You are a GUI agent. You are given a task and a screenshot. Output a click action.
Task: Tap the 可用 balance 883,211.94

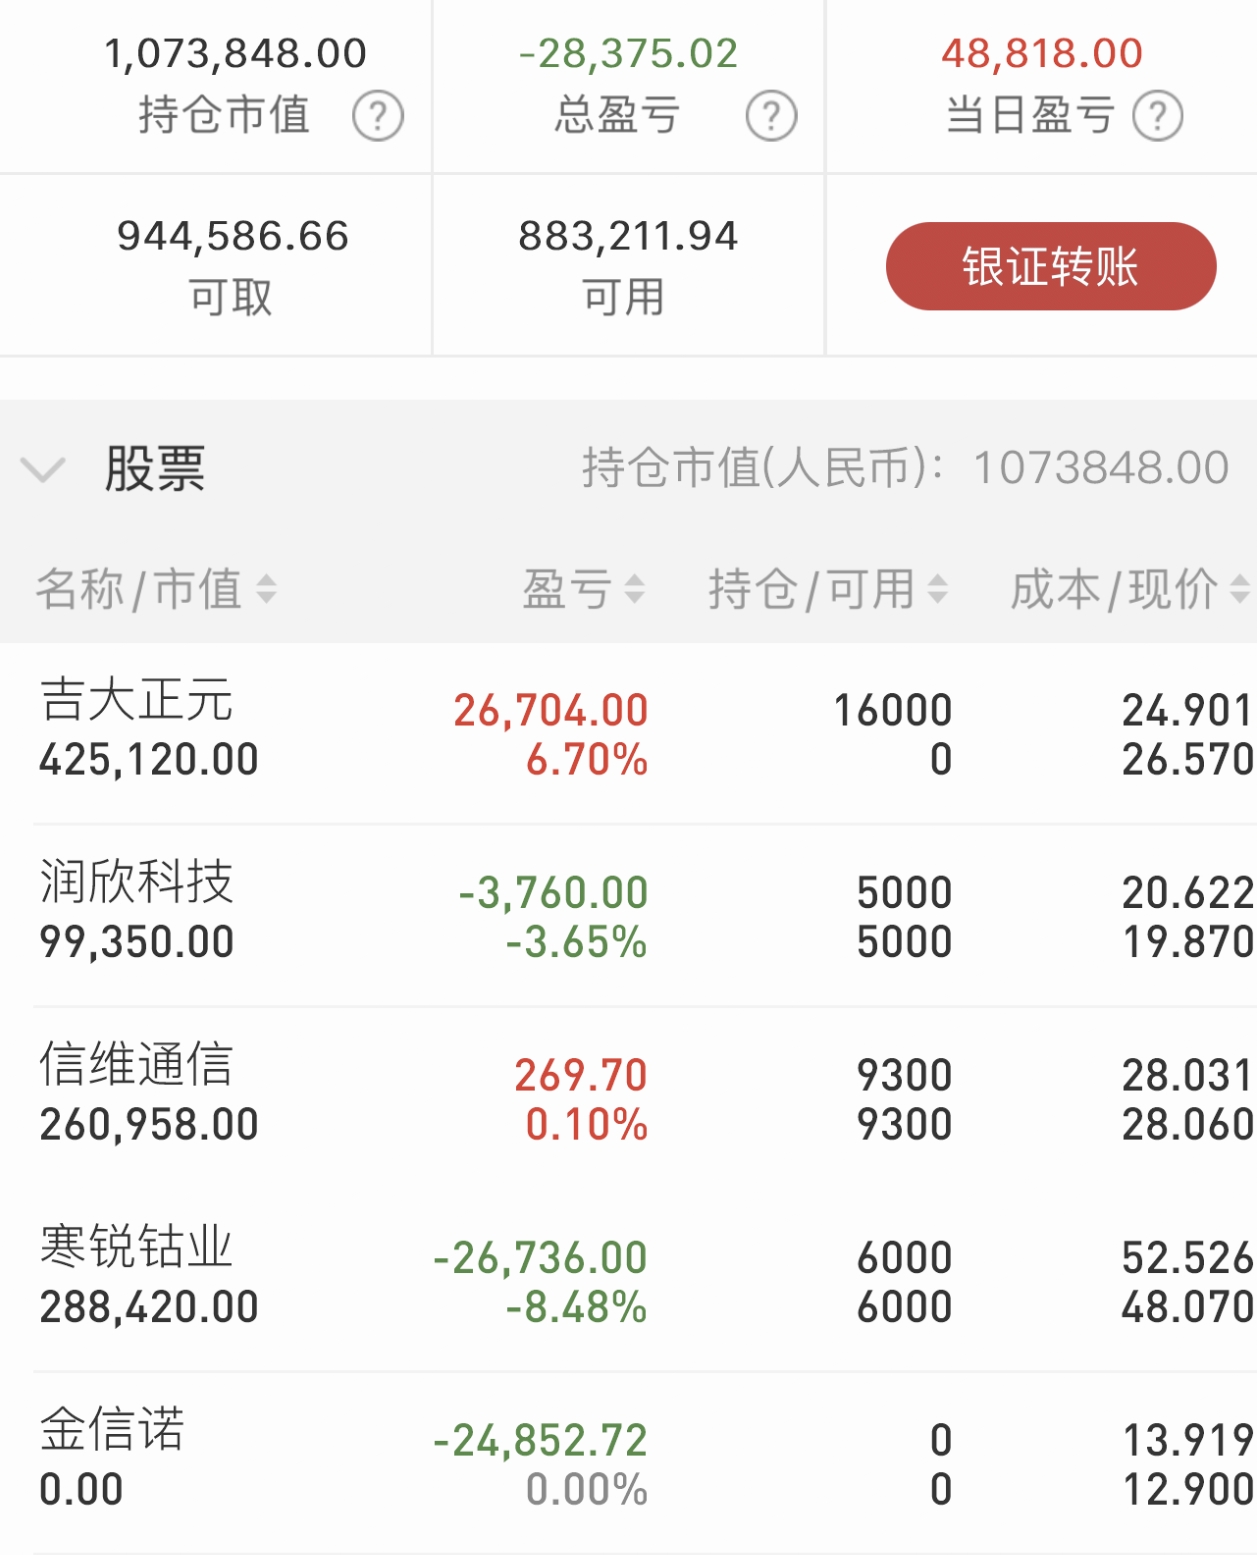point(628,236)
